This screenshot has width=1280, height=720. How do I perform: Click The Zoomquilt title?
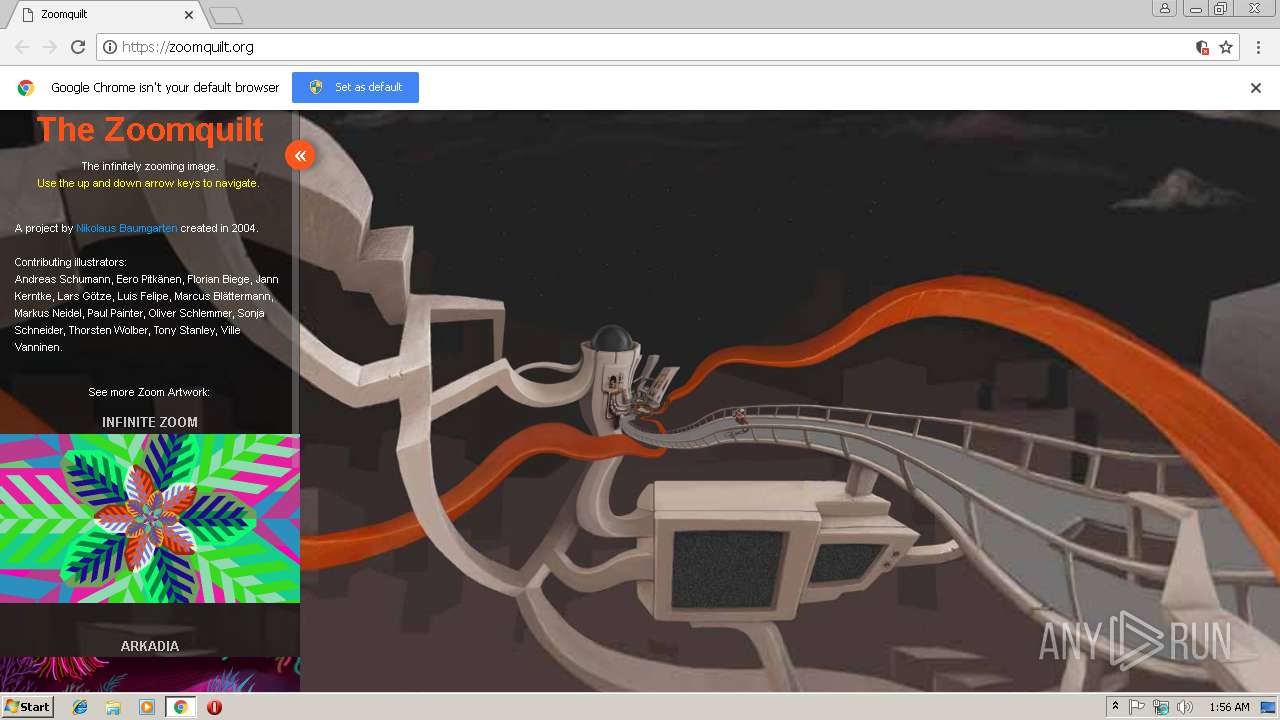[150, 129]
